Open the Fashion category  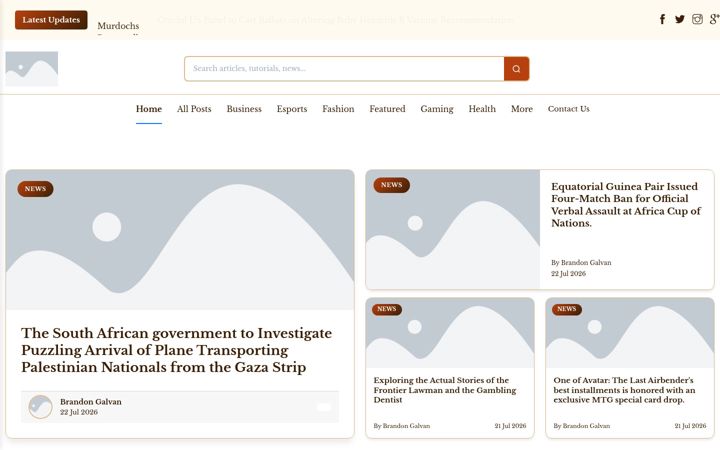click(x=338, y=109)
